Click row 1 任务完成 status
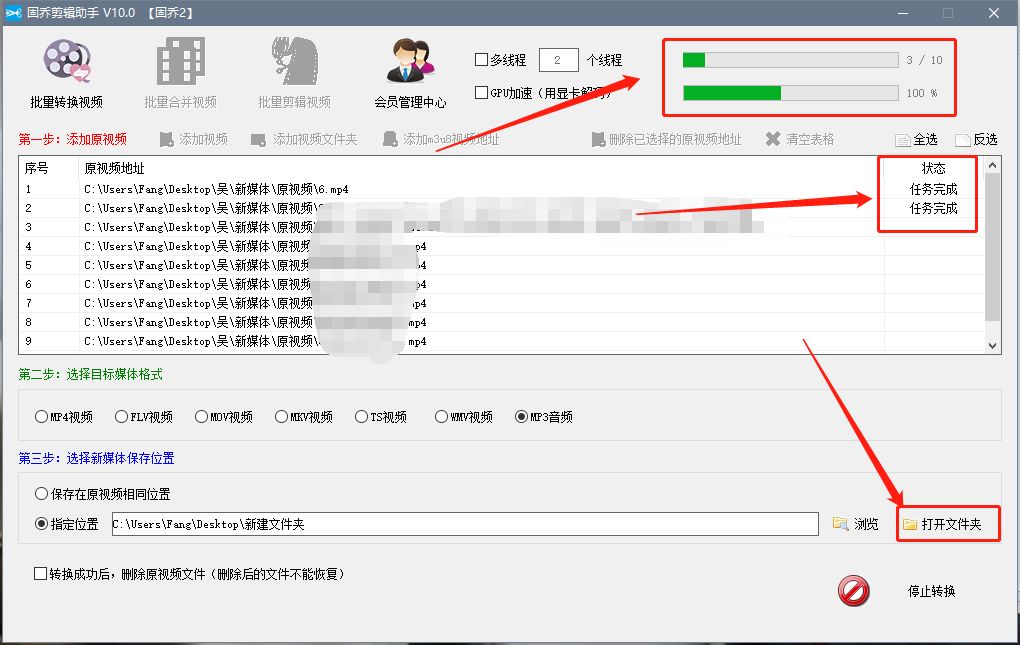This screenshot has height=645, width=1020. (933, 189)
